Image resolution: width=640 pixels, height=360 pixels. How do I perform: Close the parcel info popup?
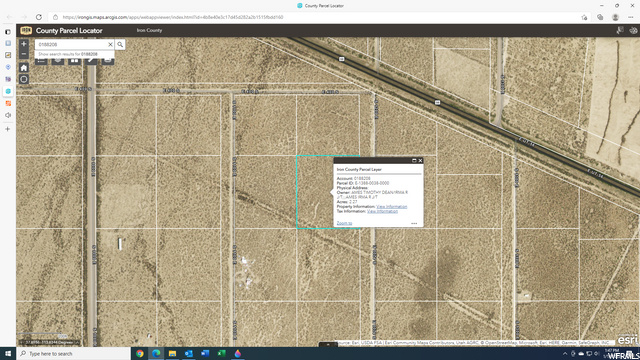420,160
